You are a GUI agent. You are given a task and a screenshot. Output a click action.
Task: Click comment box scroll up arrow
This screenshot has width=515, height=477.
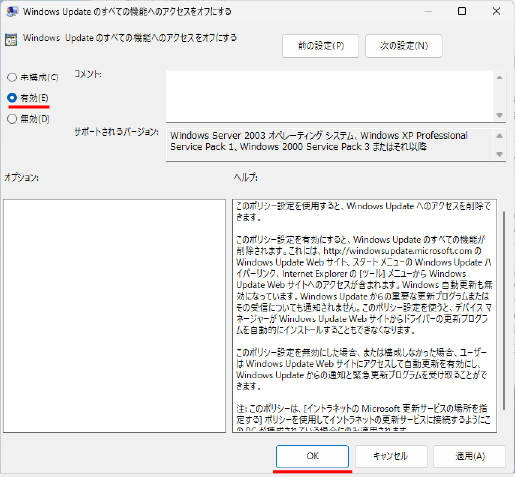[499, 78]
